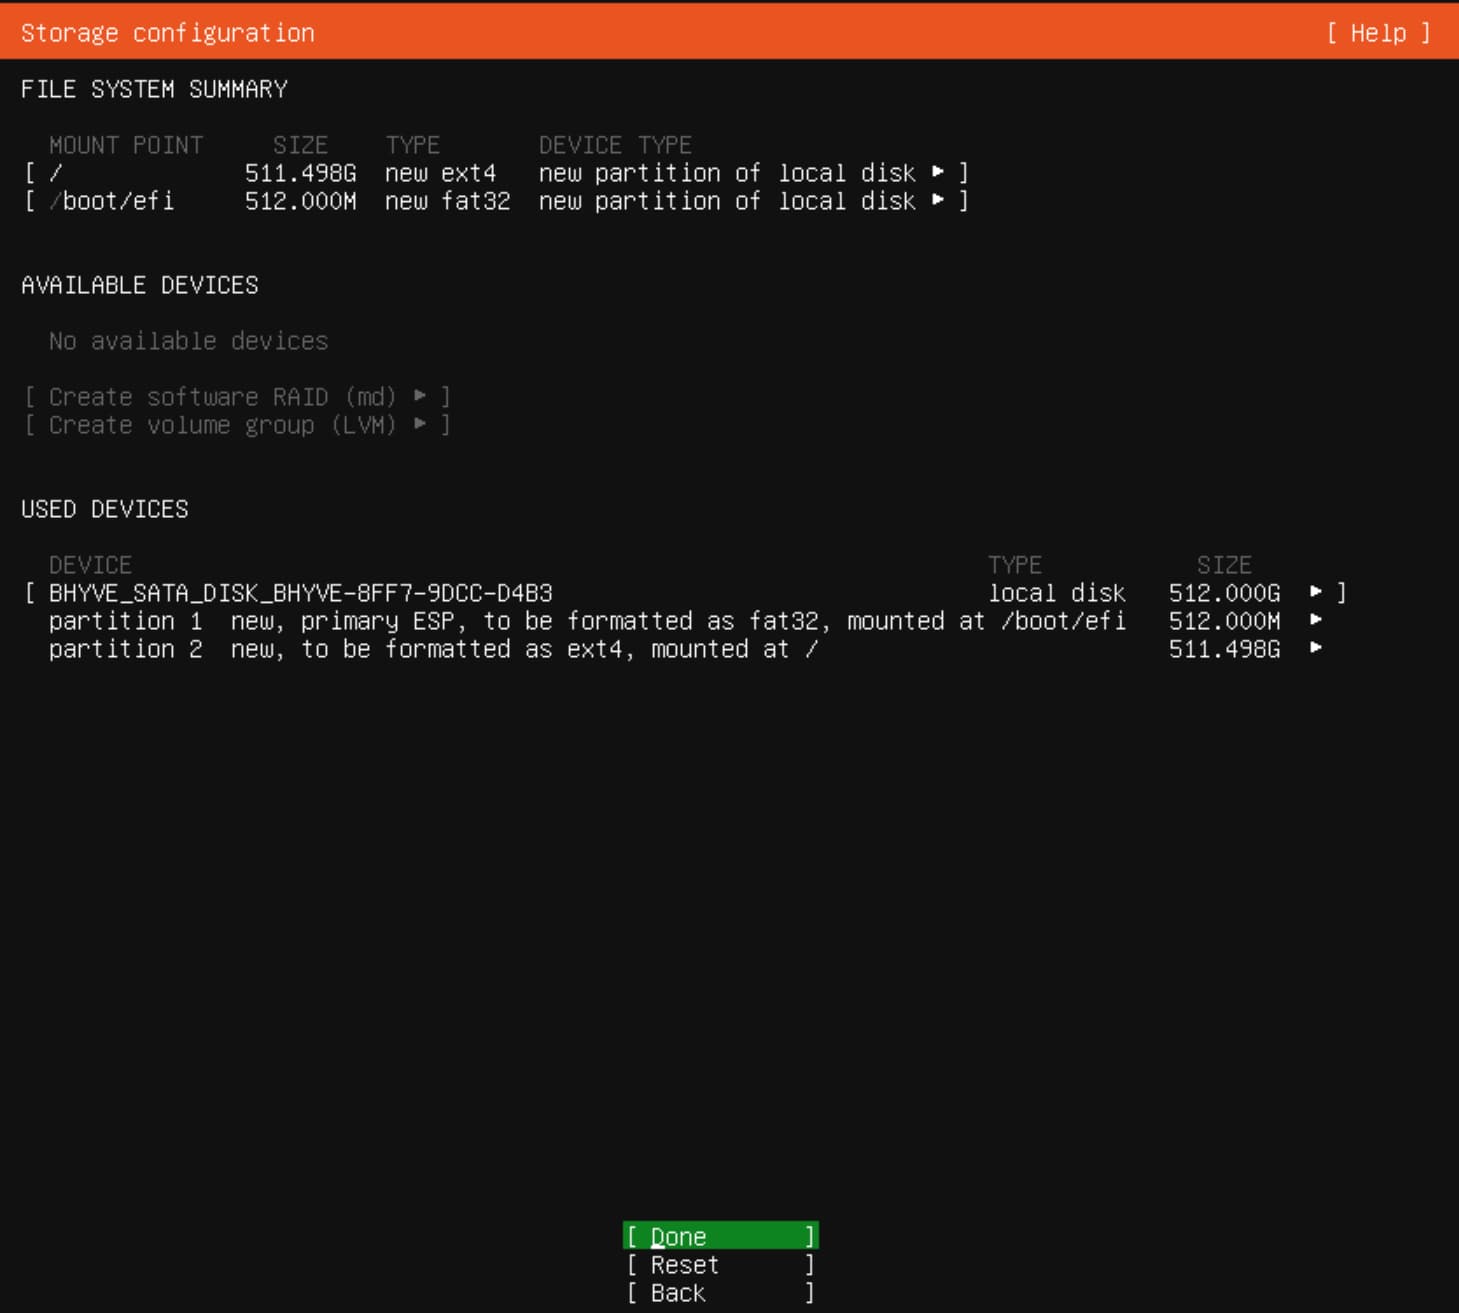The image size is (1459, 1313).
Task: Open Create volume group (LVM) option
Action: click(x=237, y=425)
